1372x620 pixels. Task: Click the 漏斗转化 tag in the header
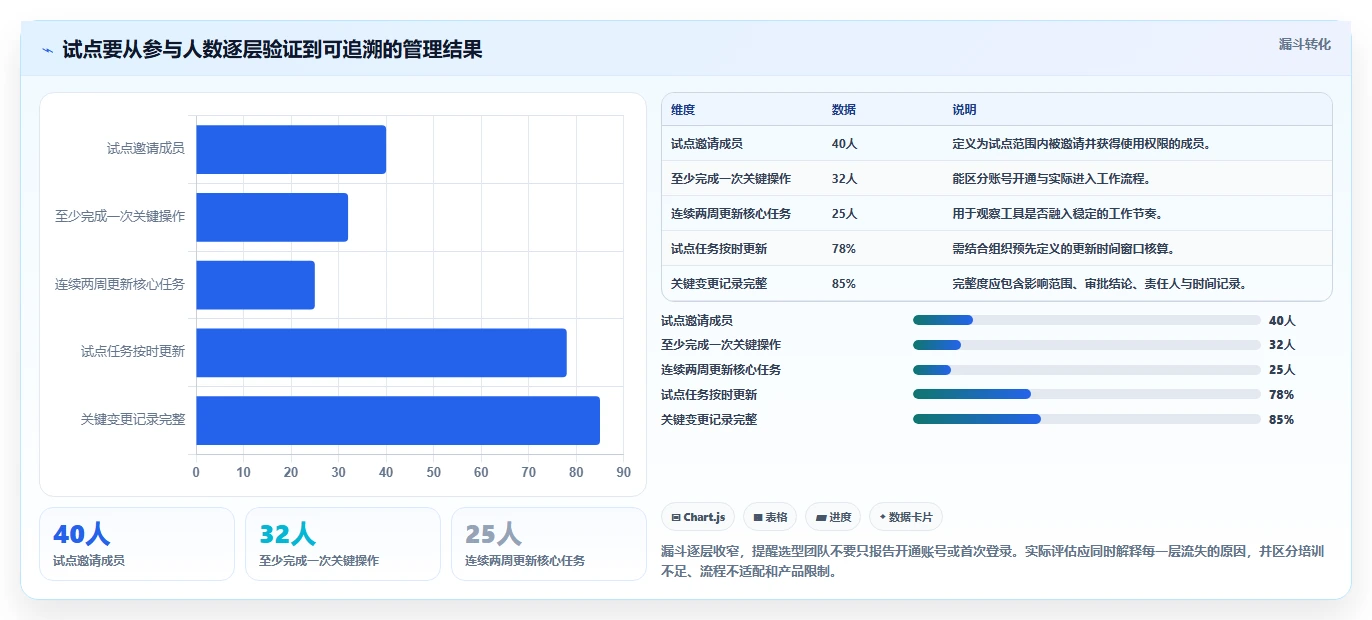1304,44
